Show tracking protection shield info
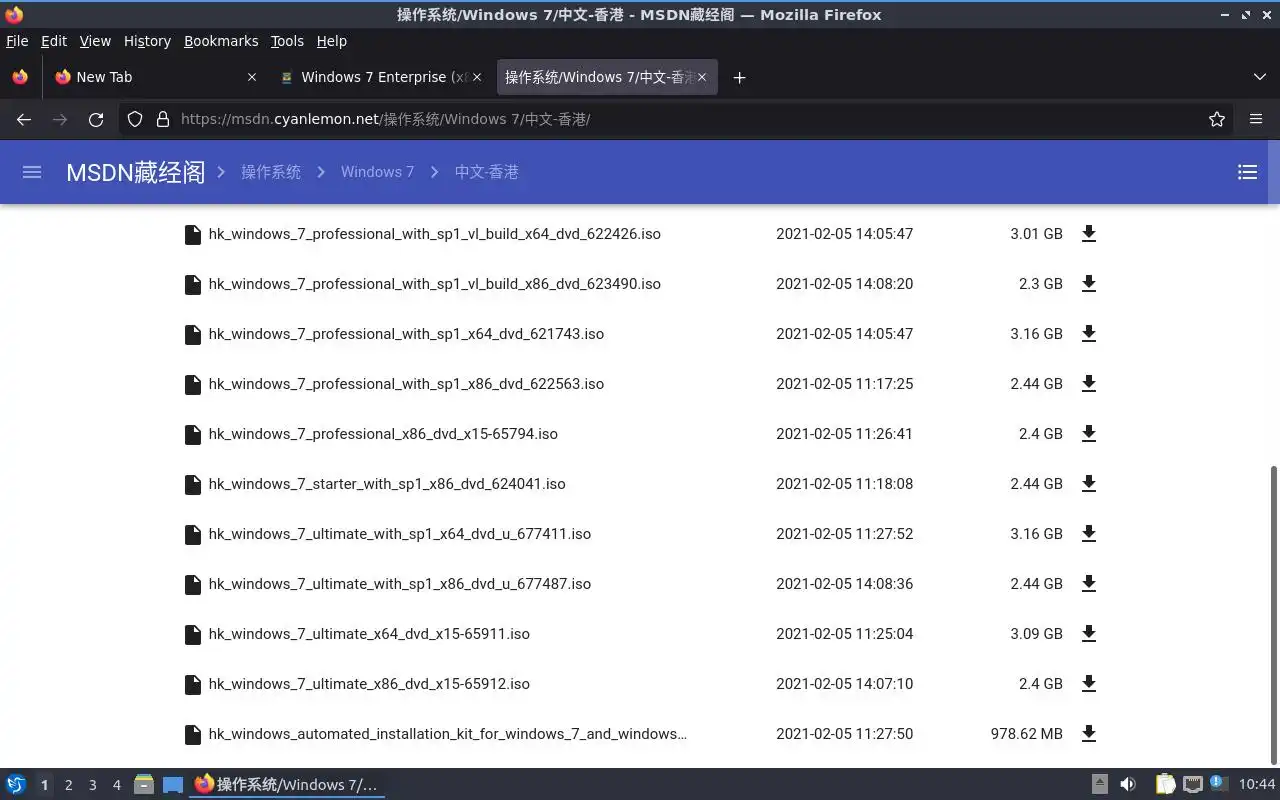Viewport: 1280px width, 800px height. click(x=135, y=119)
